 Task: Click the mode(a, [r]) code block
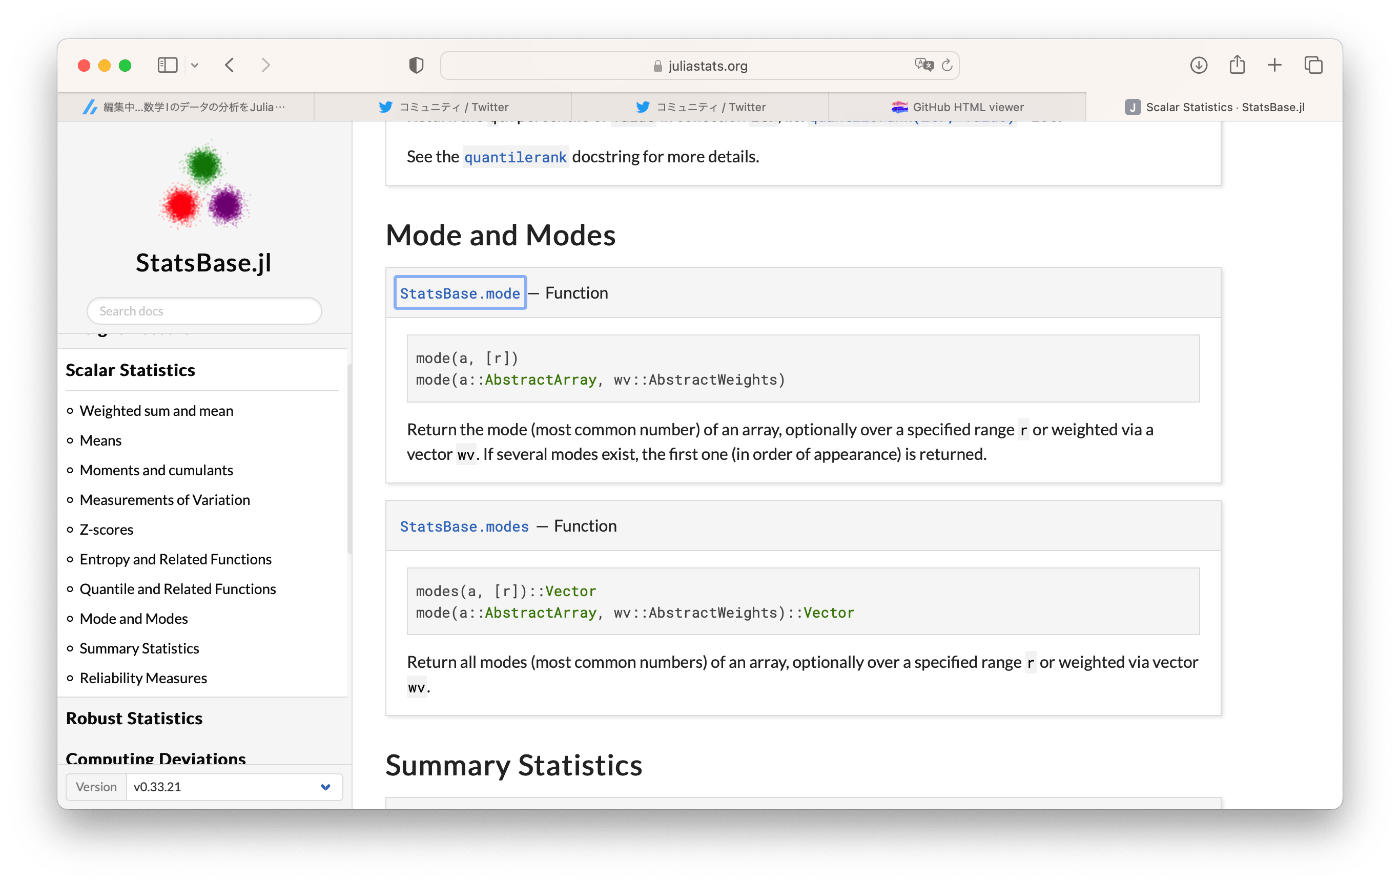pos(803,369)
